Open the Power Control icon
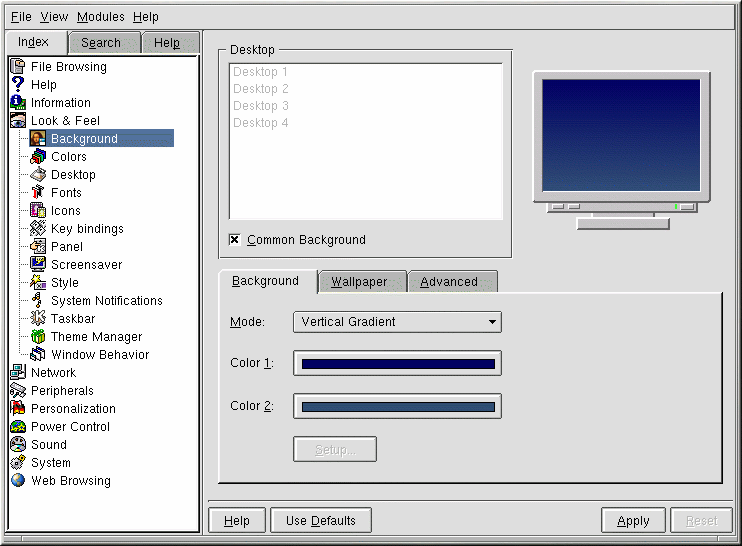Image resolution: width=742 pixels, height=546 pixels. point(17,427)
